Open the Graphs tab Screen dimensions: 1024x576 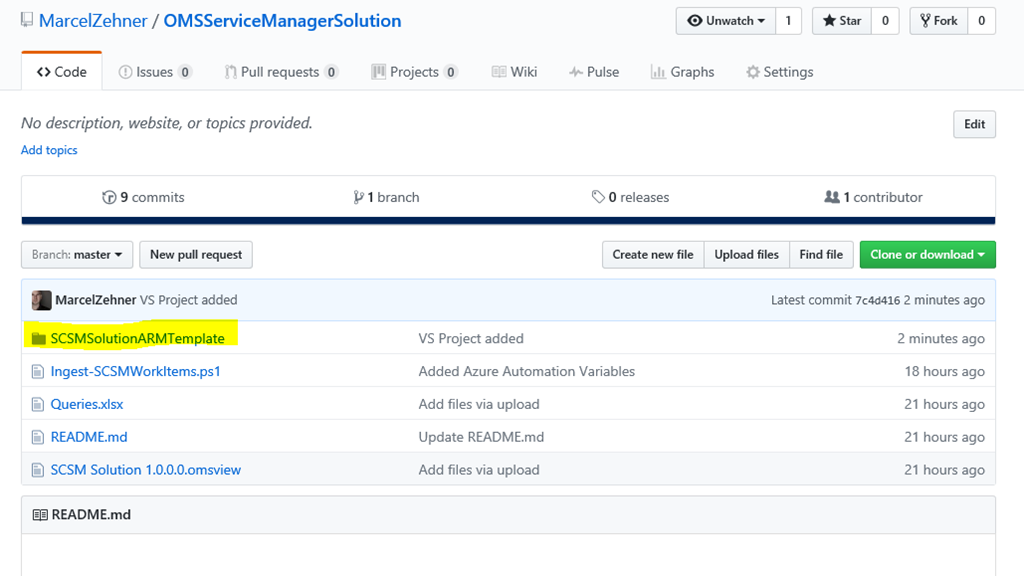(682, 72)
